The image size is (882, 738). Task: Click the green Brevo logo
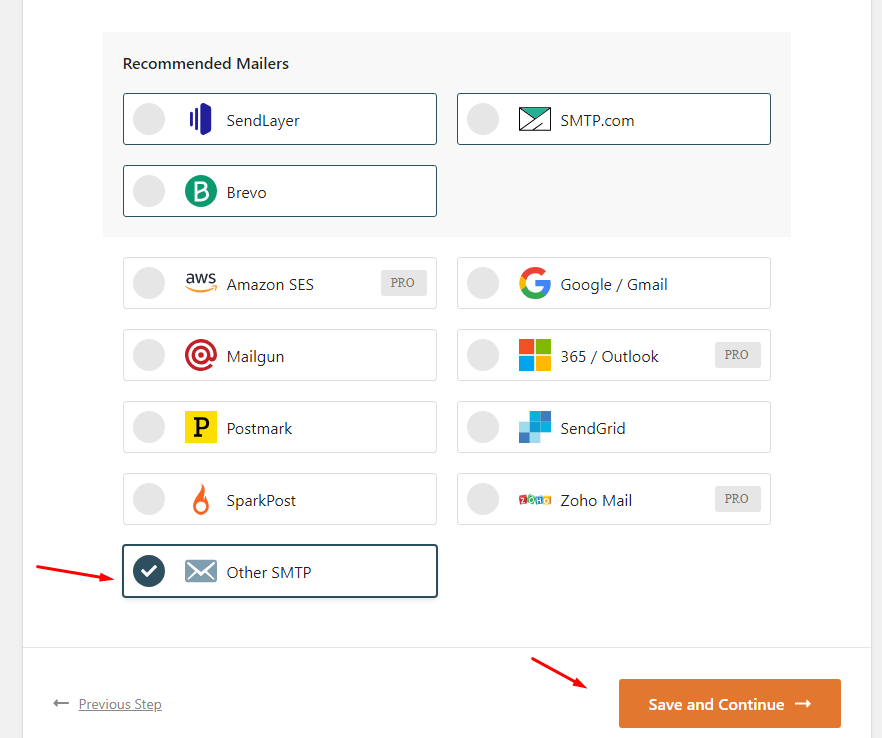(201, 191)
